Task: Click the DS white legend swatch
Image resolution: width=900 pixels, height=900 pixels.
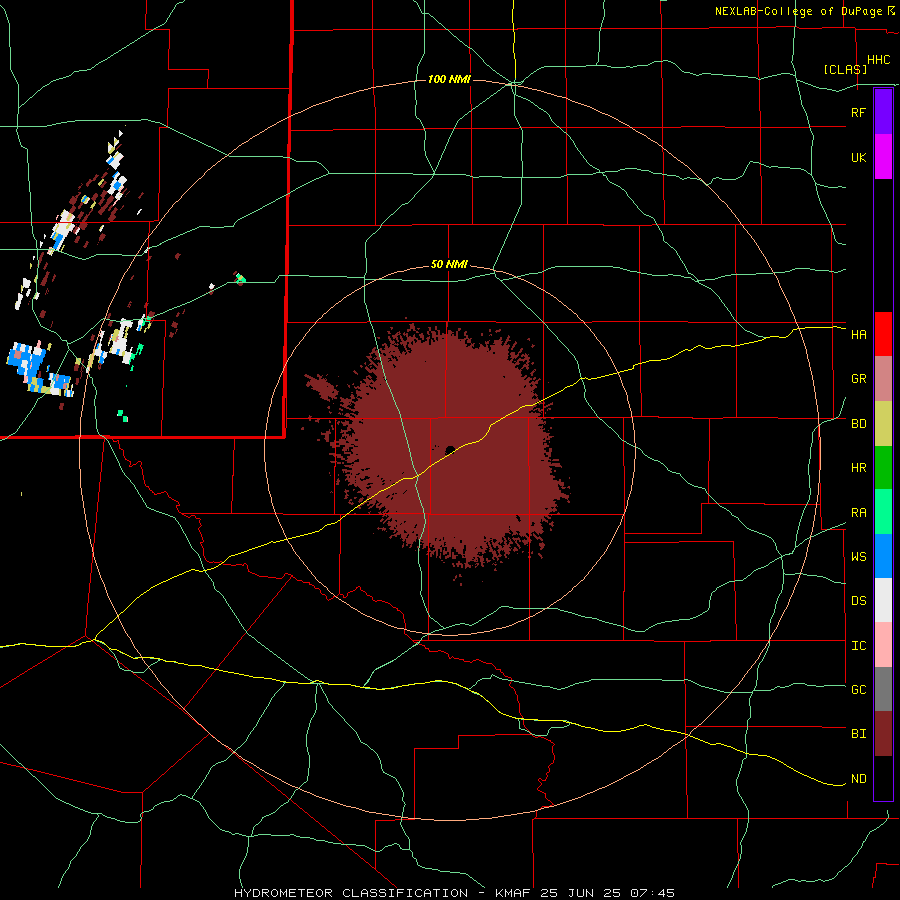Action: (x=883, y=600)
